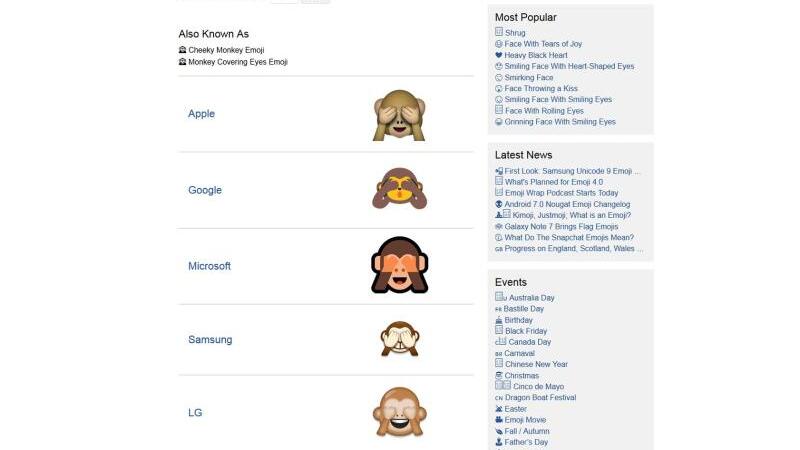Open the Samsung vendor link
The image size is (800, 450).
(x=210, y=339)
